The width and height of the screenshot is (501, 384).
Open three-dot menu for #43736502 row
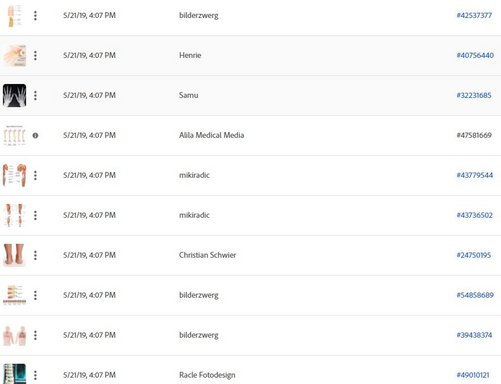[35, 215]
